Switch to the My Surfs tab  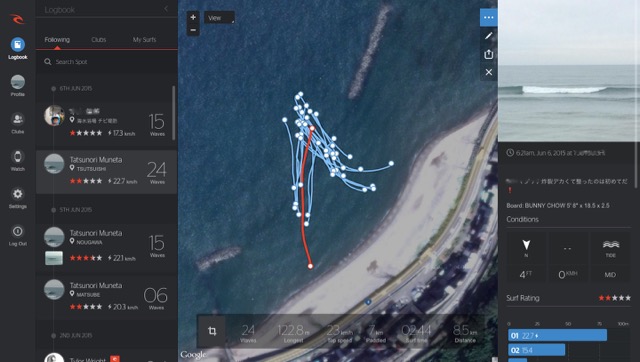(x=144, y=40)
